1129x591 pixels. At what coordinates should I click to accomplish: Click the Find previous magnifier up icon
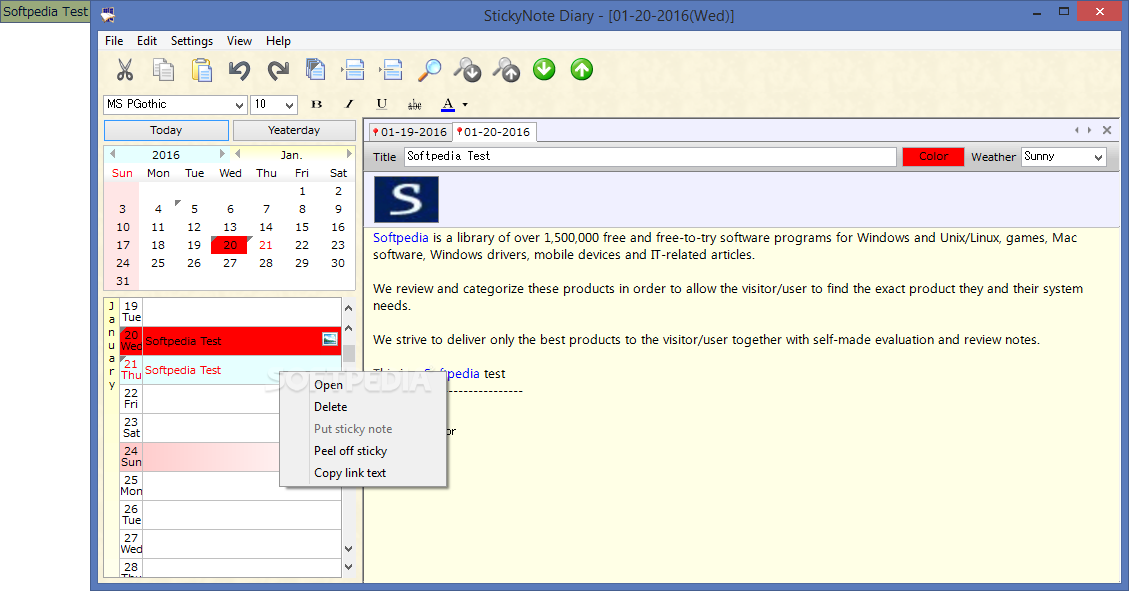(x=506, y=70)
